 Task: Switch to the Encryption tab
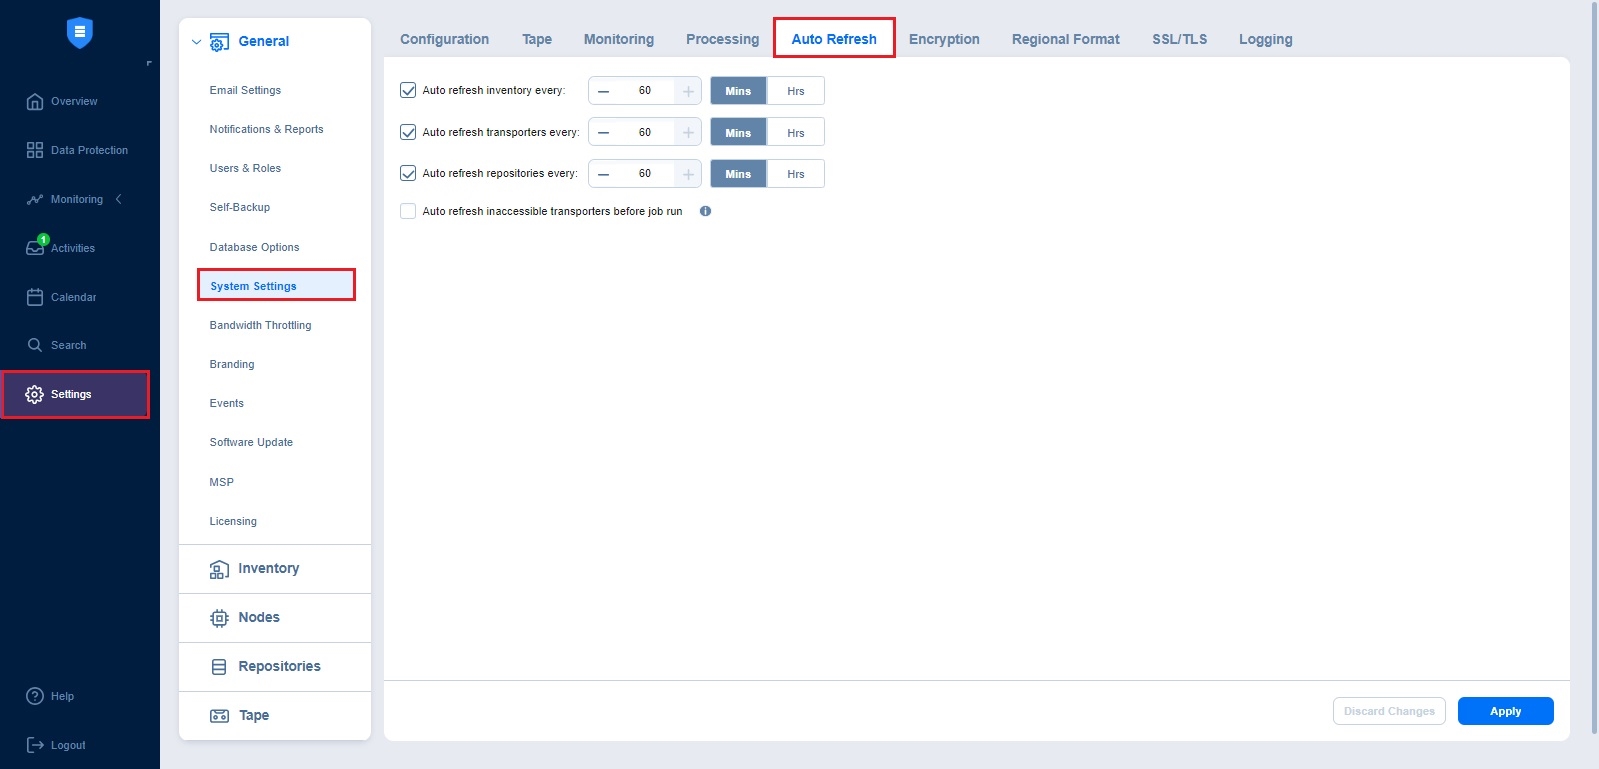(x=943, y=39)
